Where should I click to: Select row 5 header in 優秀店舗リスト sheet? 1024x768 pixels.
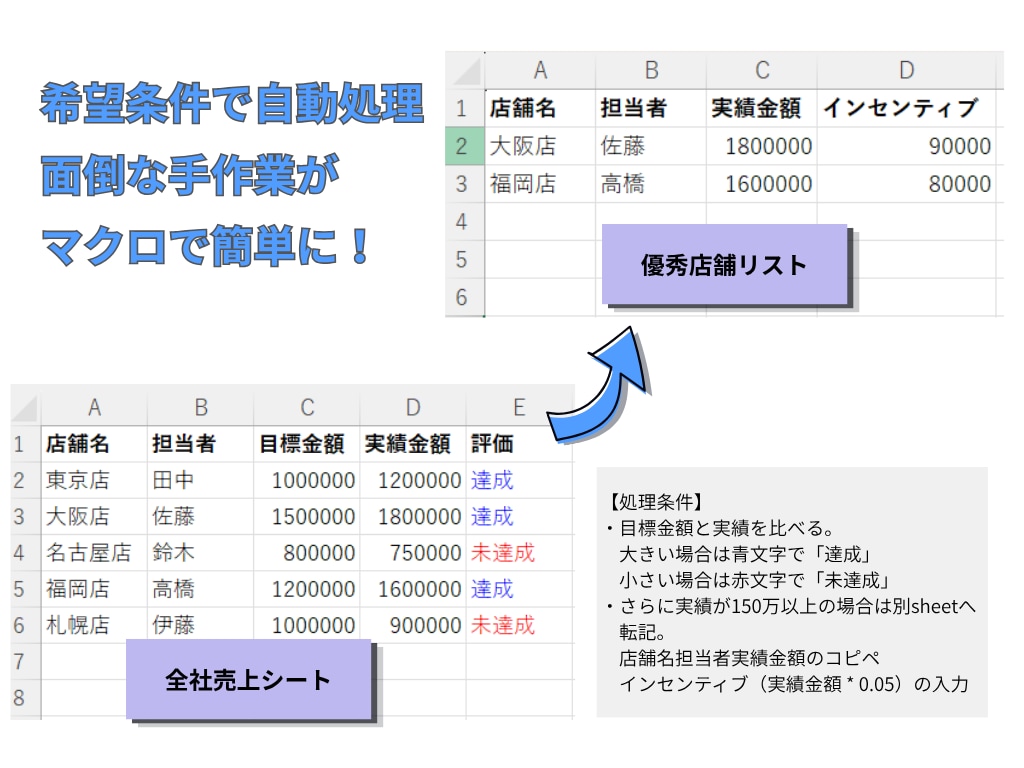462,260
